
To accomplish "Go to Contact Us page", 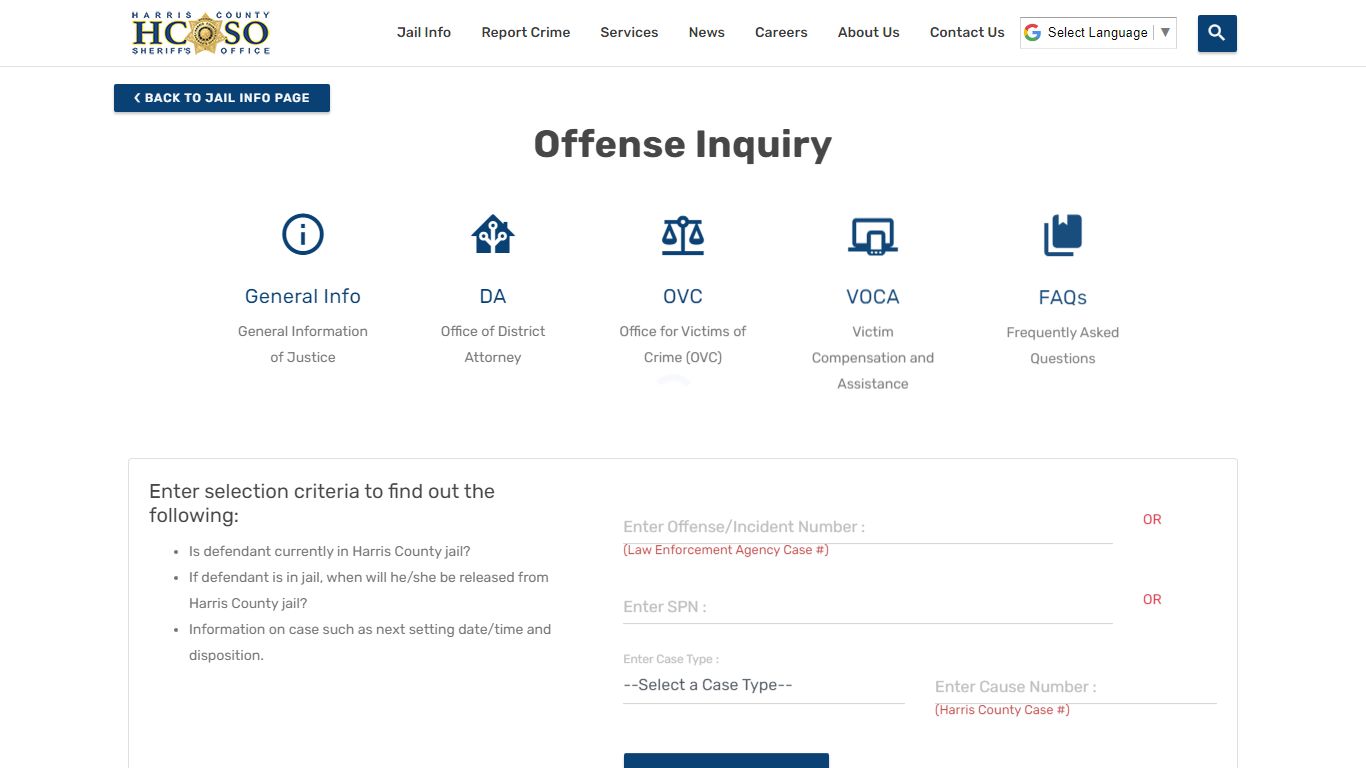I will (967, 32).
